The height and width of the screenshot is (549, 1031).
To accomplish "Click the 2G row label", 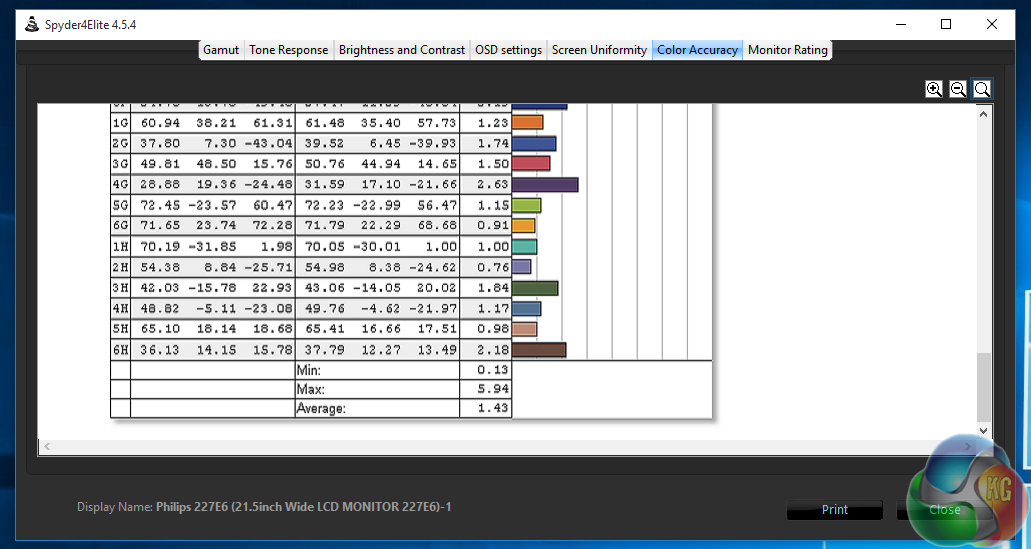I will [x=120, y=143].
